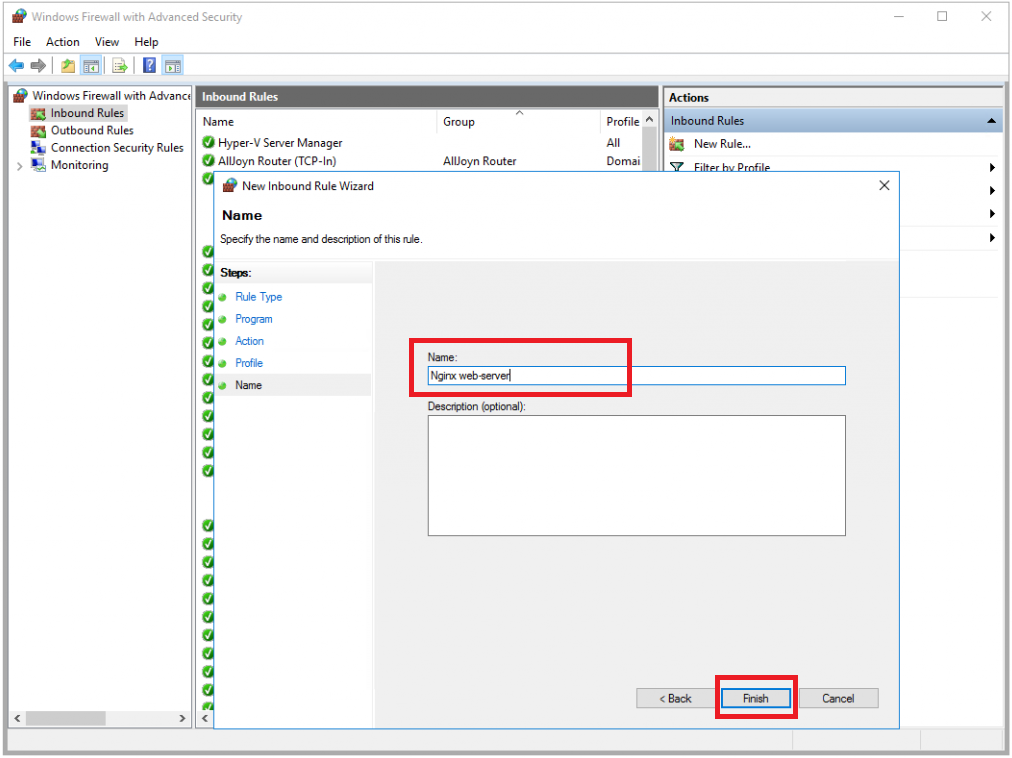Select Connection Security Rules in the tree

(x=117, y=148)
